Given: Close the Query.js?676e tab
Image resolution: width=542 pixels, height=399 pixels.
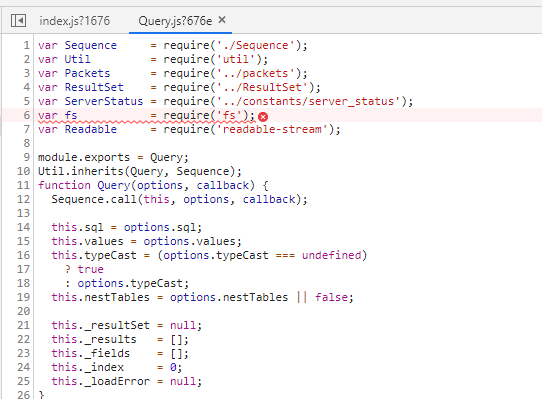Looking at the screenshot, I should coord(222,20).
